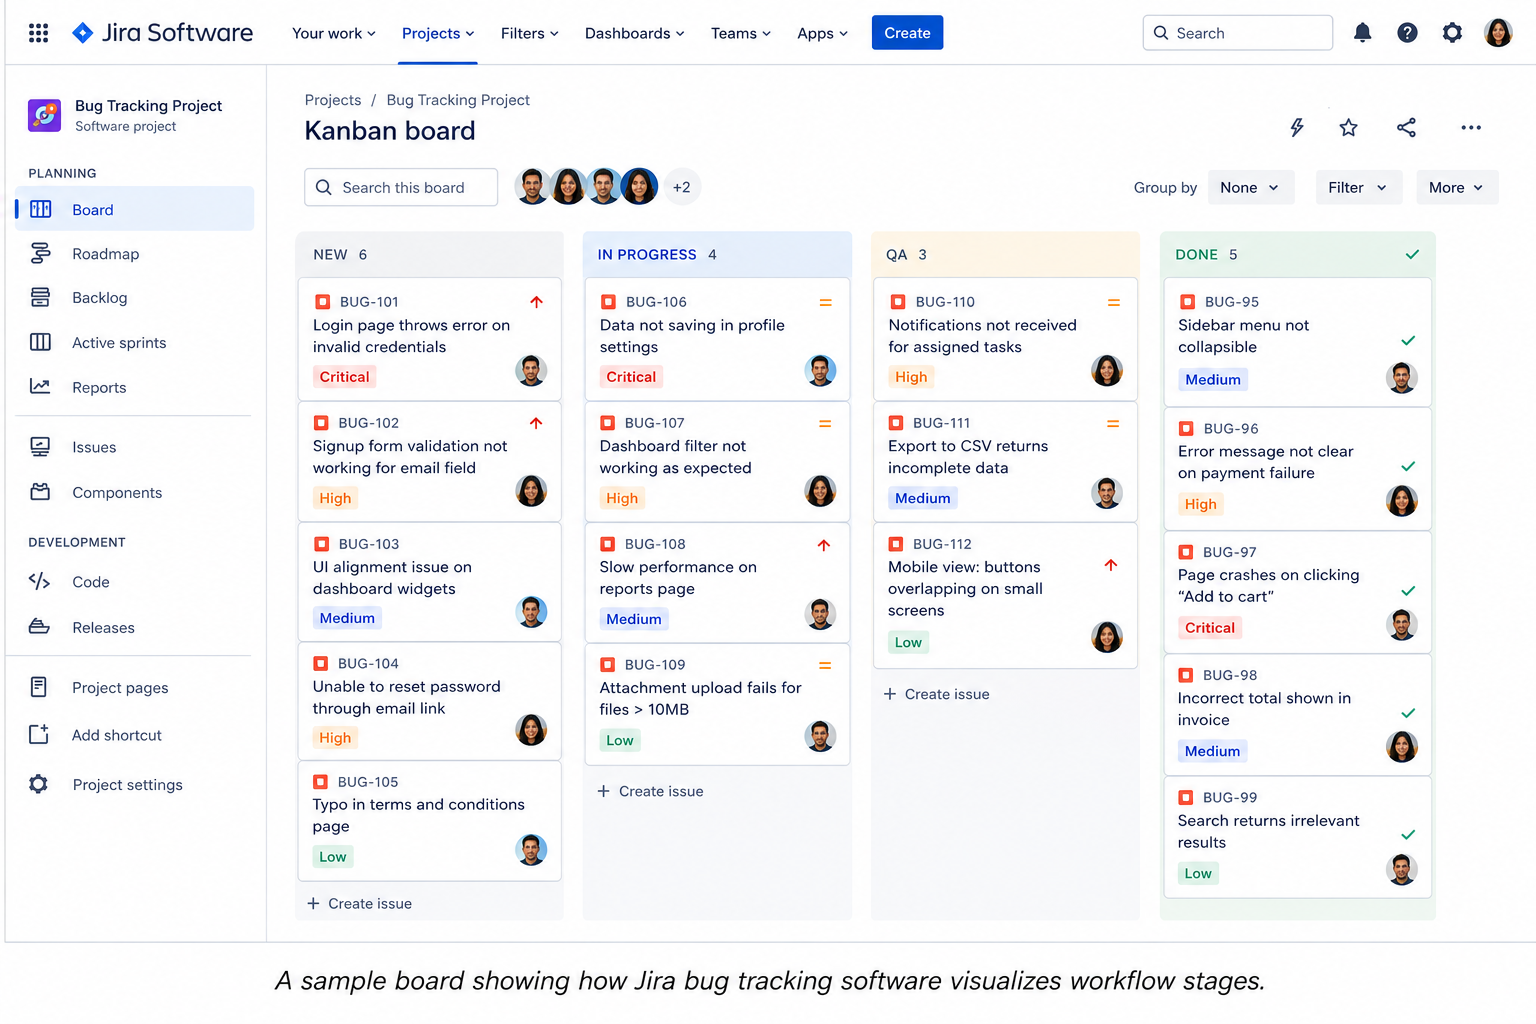This screenshot has height=1024, width=1536.
Task: Open the settings gear in top bar
Action: (x=1452, y=33)
